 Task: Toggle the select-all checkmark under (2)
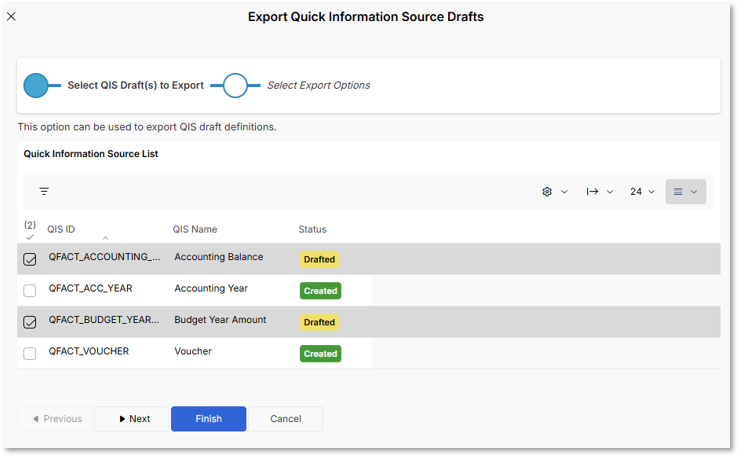click(30, 237)
